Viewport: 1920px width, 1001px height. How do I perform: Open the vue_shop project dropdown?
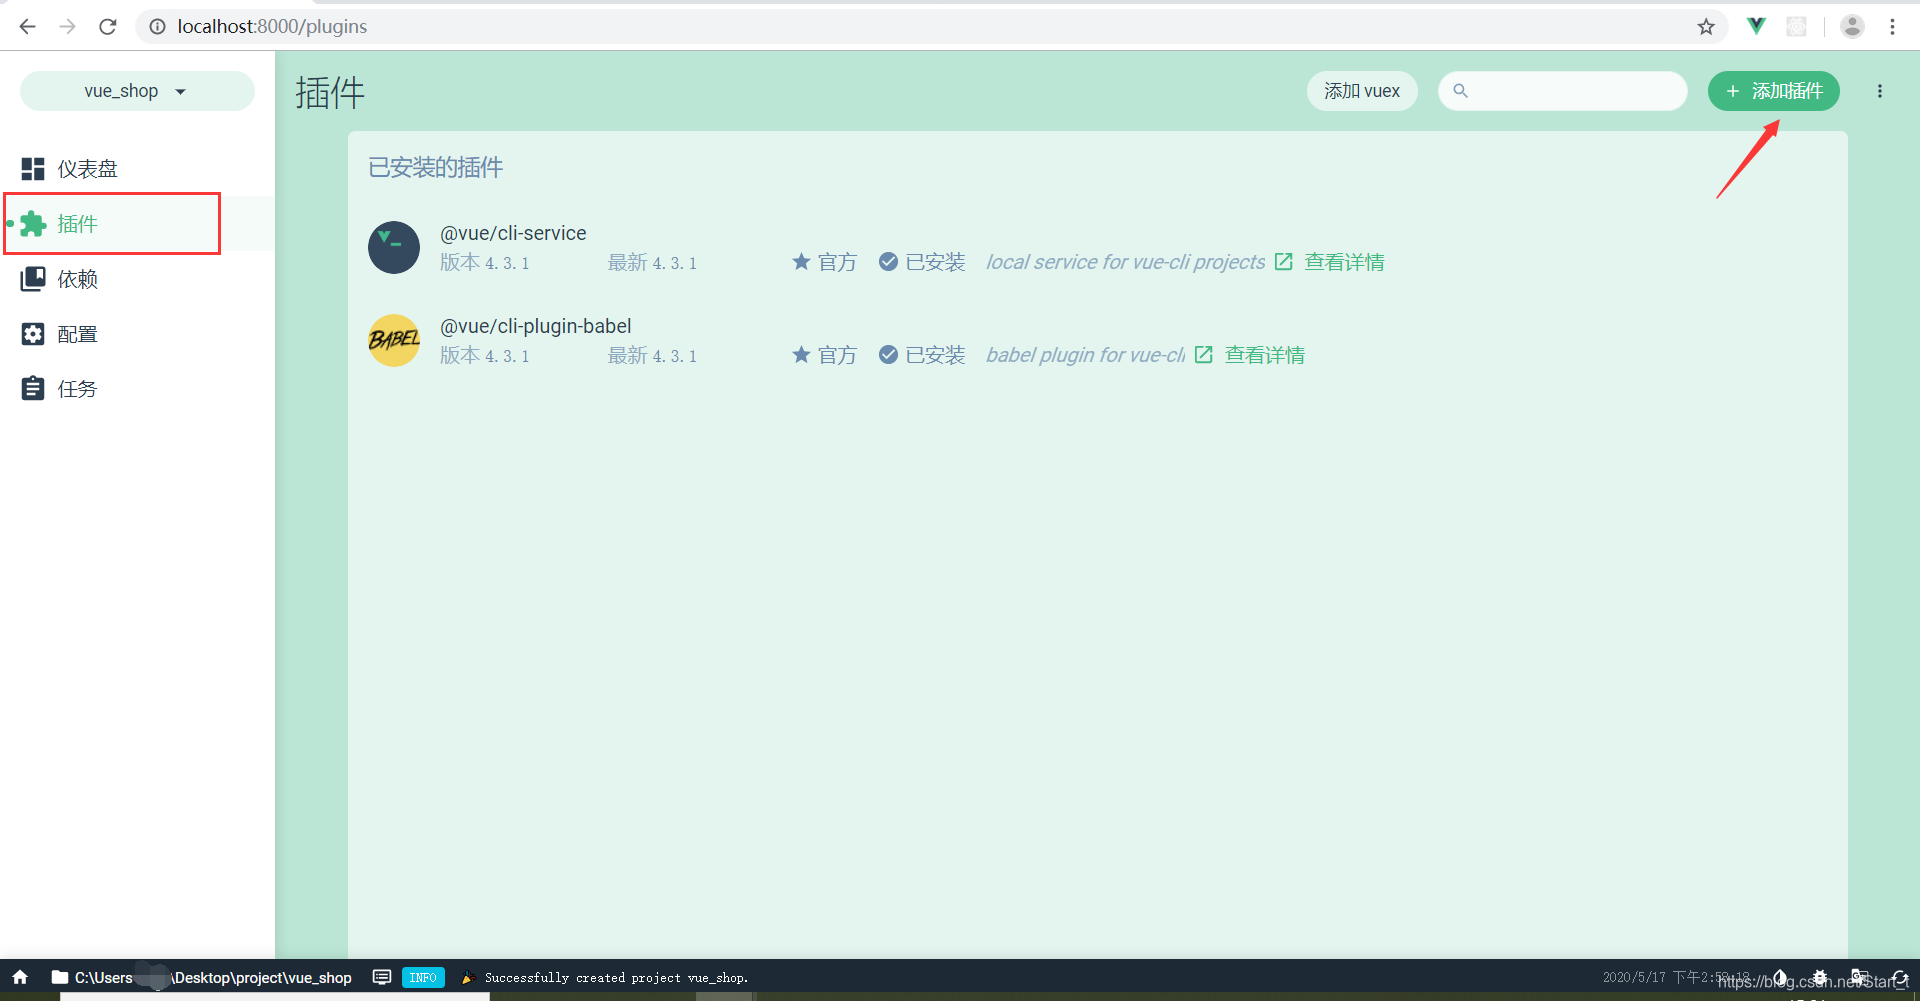137,91
